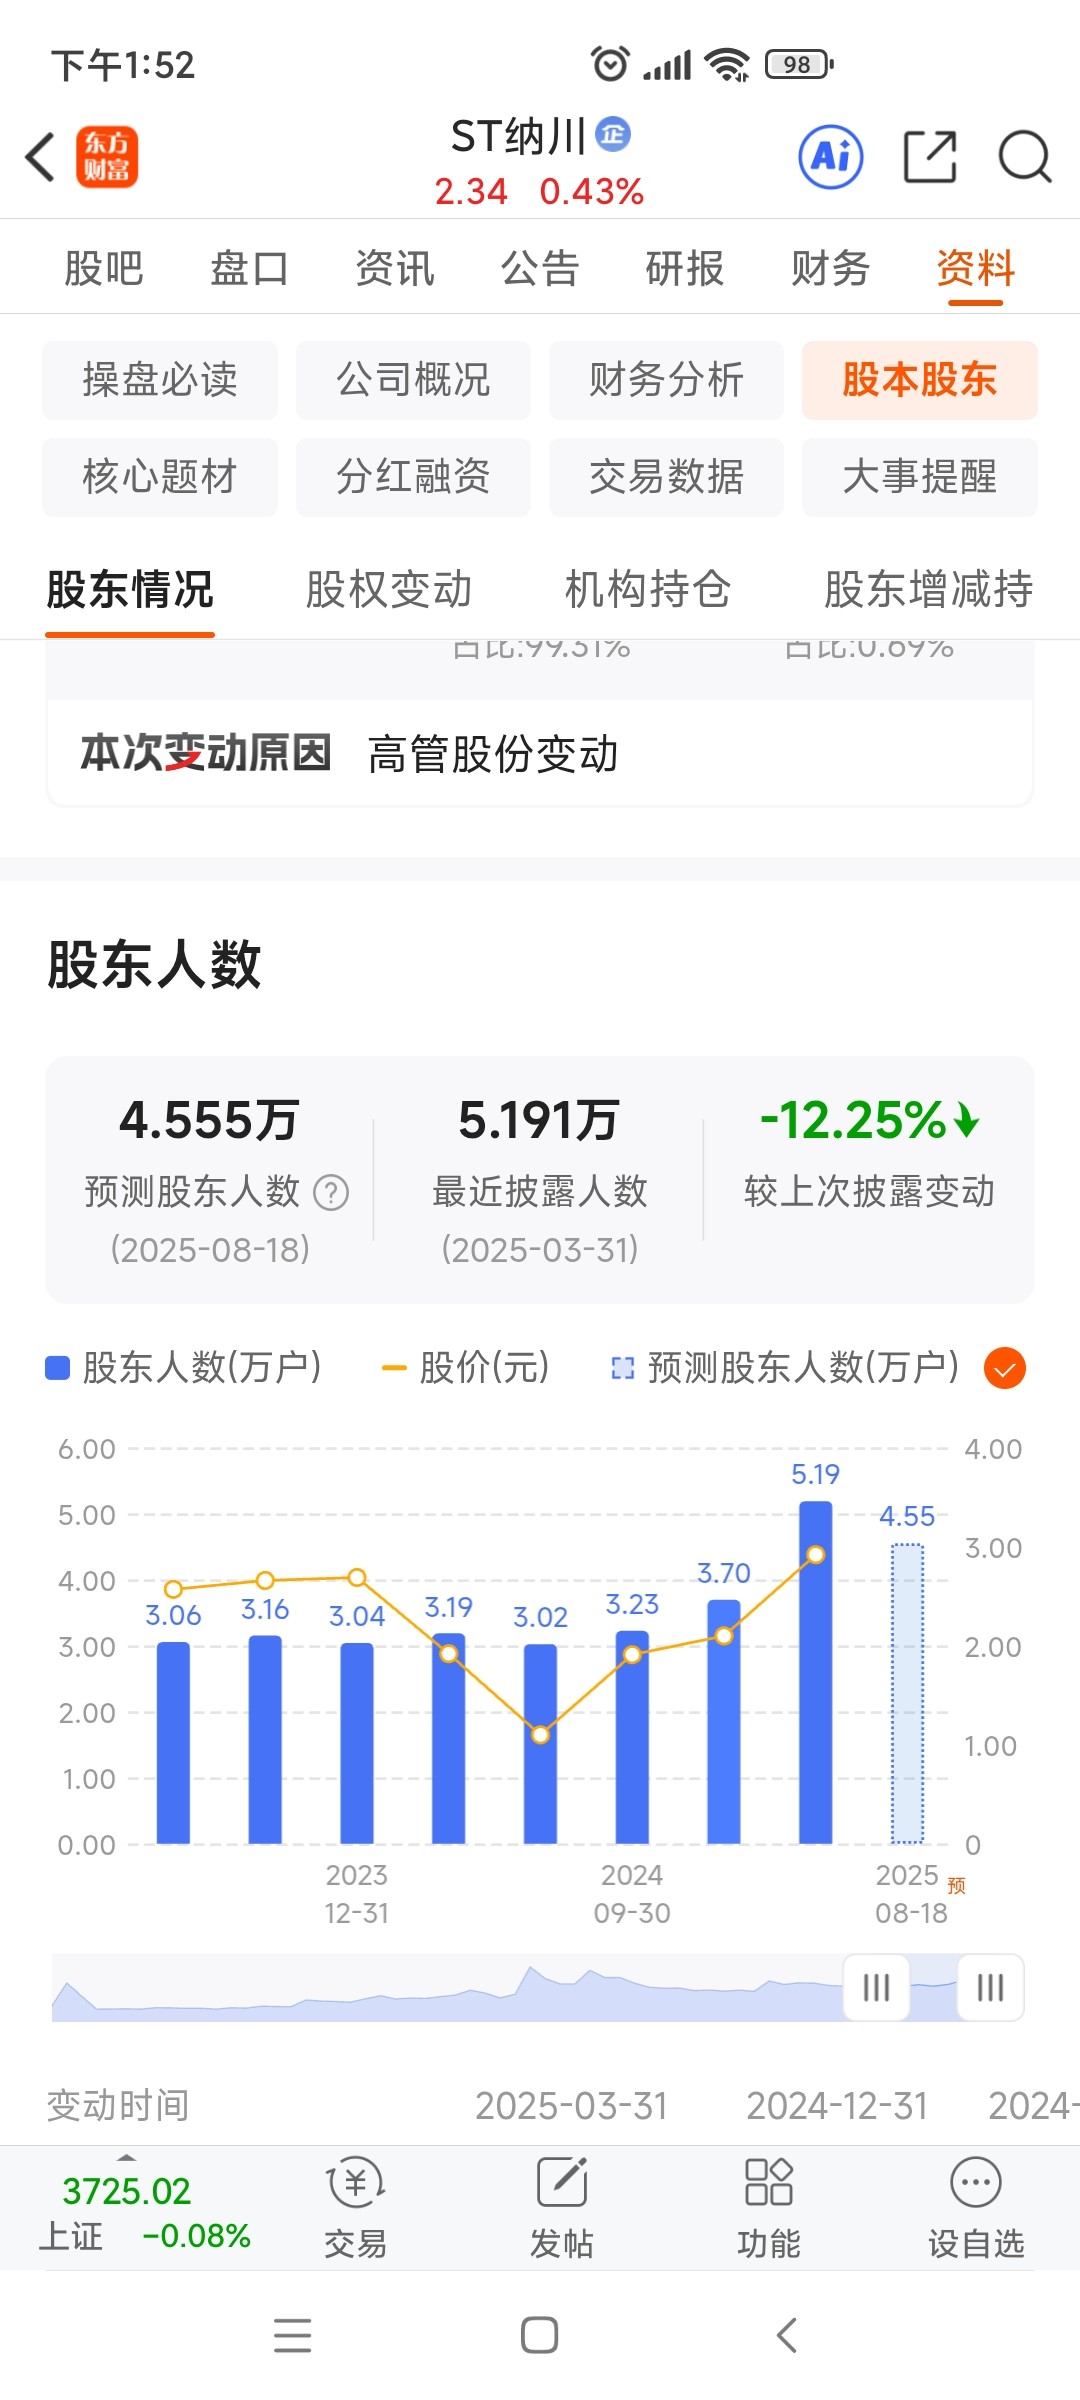Toggle 预测股东人数(万户) legend series
Image resolution: width=1080 pixels, height=2400 pixels.
pos(785,1367)
